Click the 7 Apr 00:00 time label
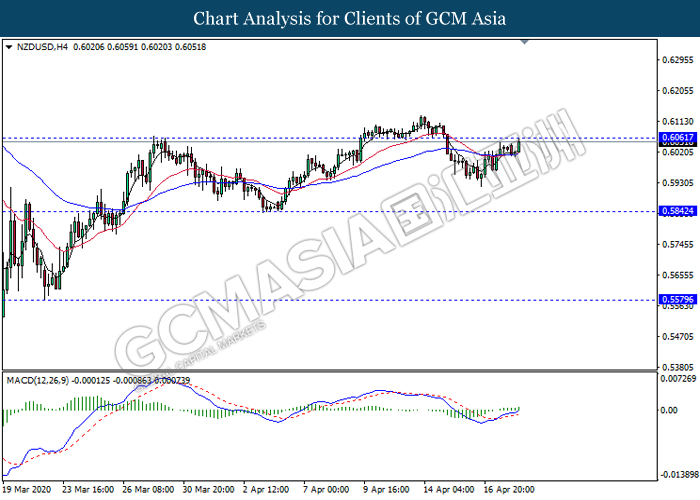The height and width of the screenshot is (500, 700). [326, 490]
